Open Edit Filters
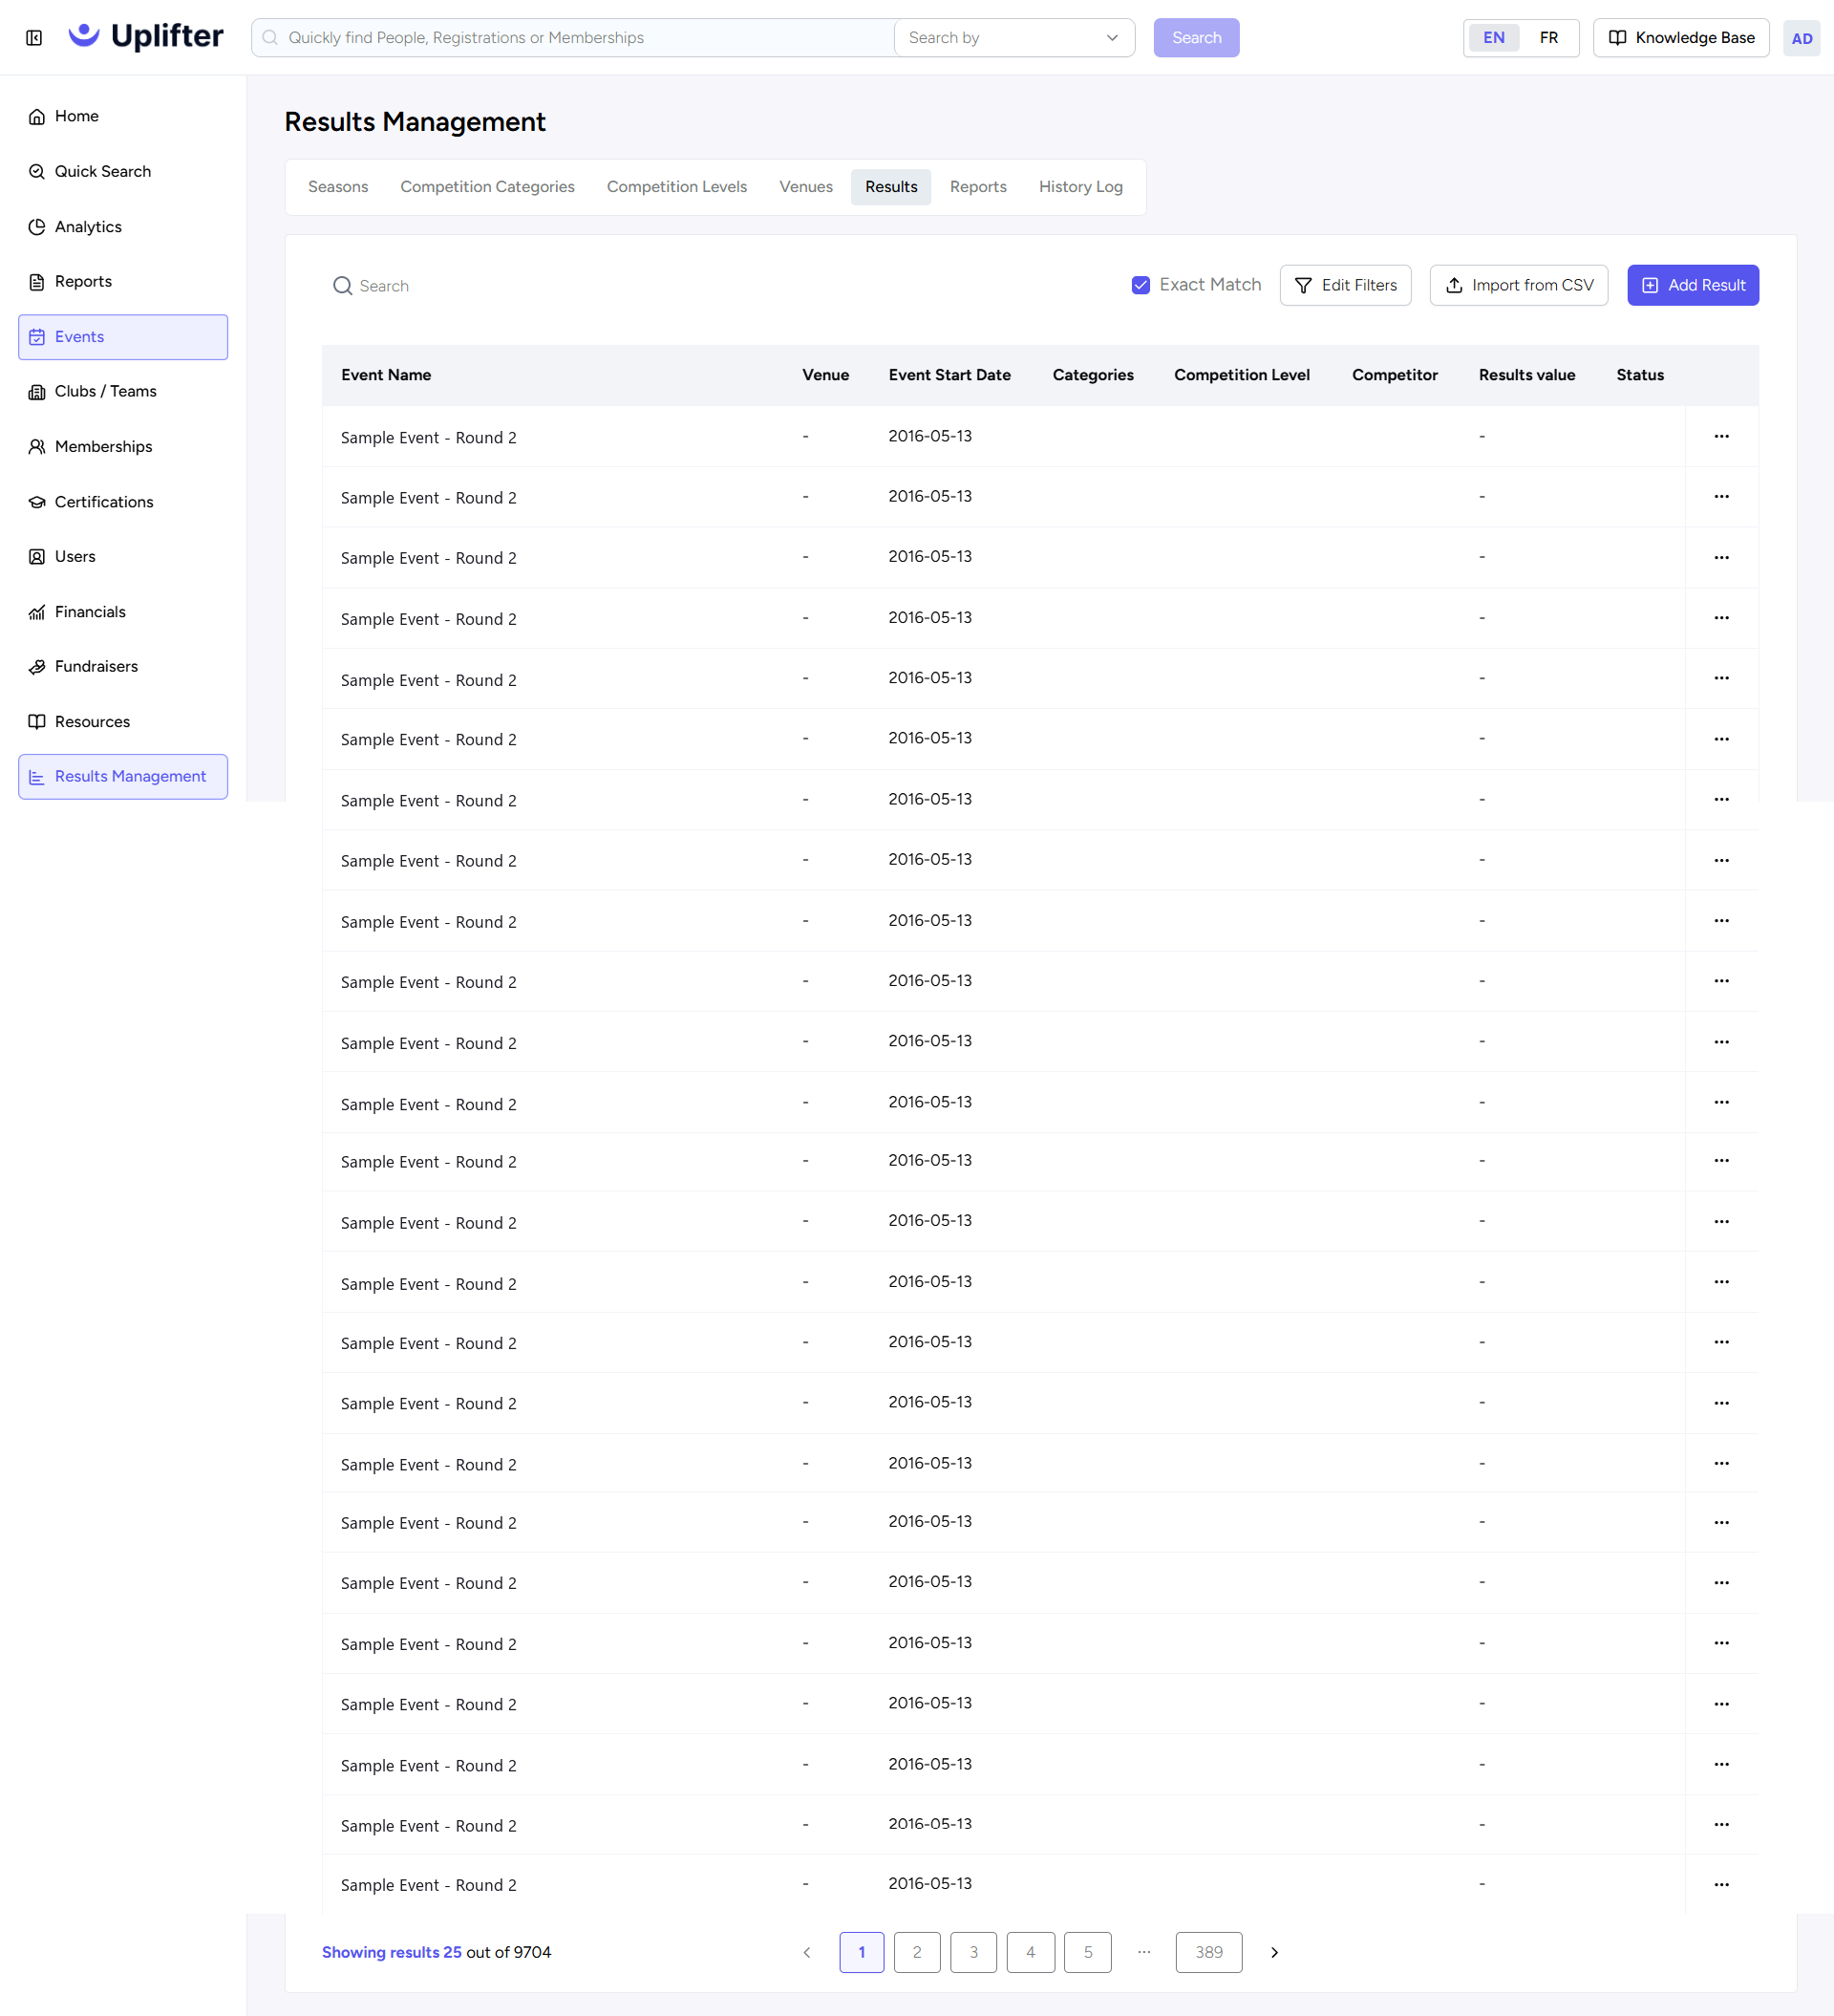 pyautogui.click(x=1345, y=286)
